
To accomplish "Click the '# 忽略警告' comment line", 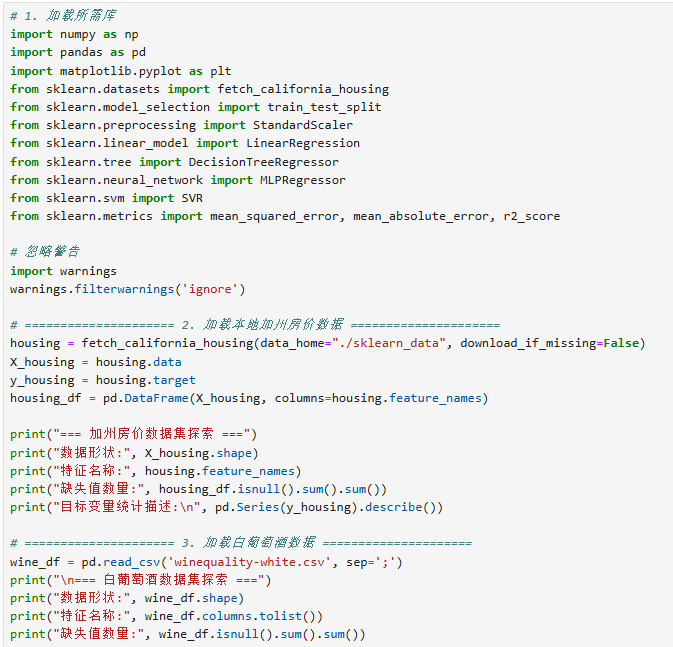I will point(45,252).
